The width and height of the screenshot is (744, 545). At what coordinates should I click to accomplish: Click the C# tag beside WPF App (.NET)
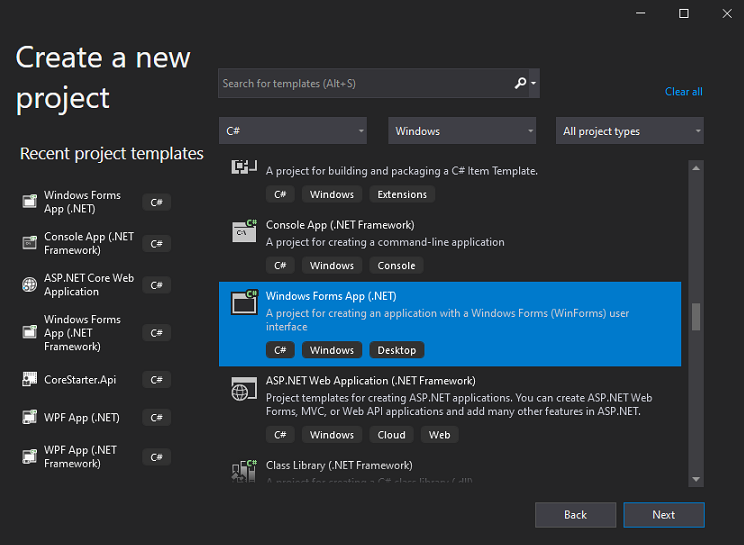click(157, 417)
